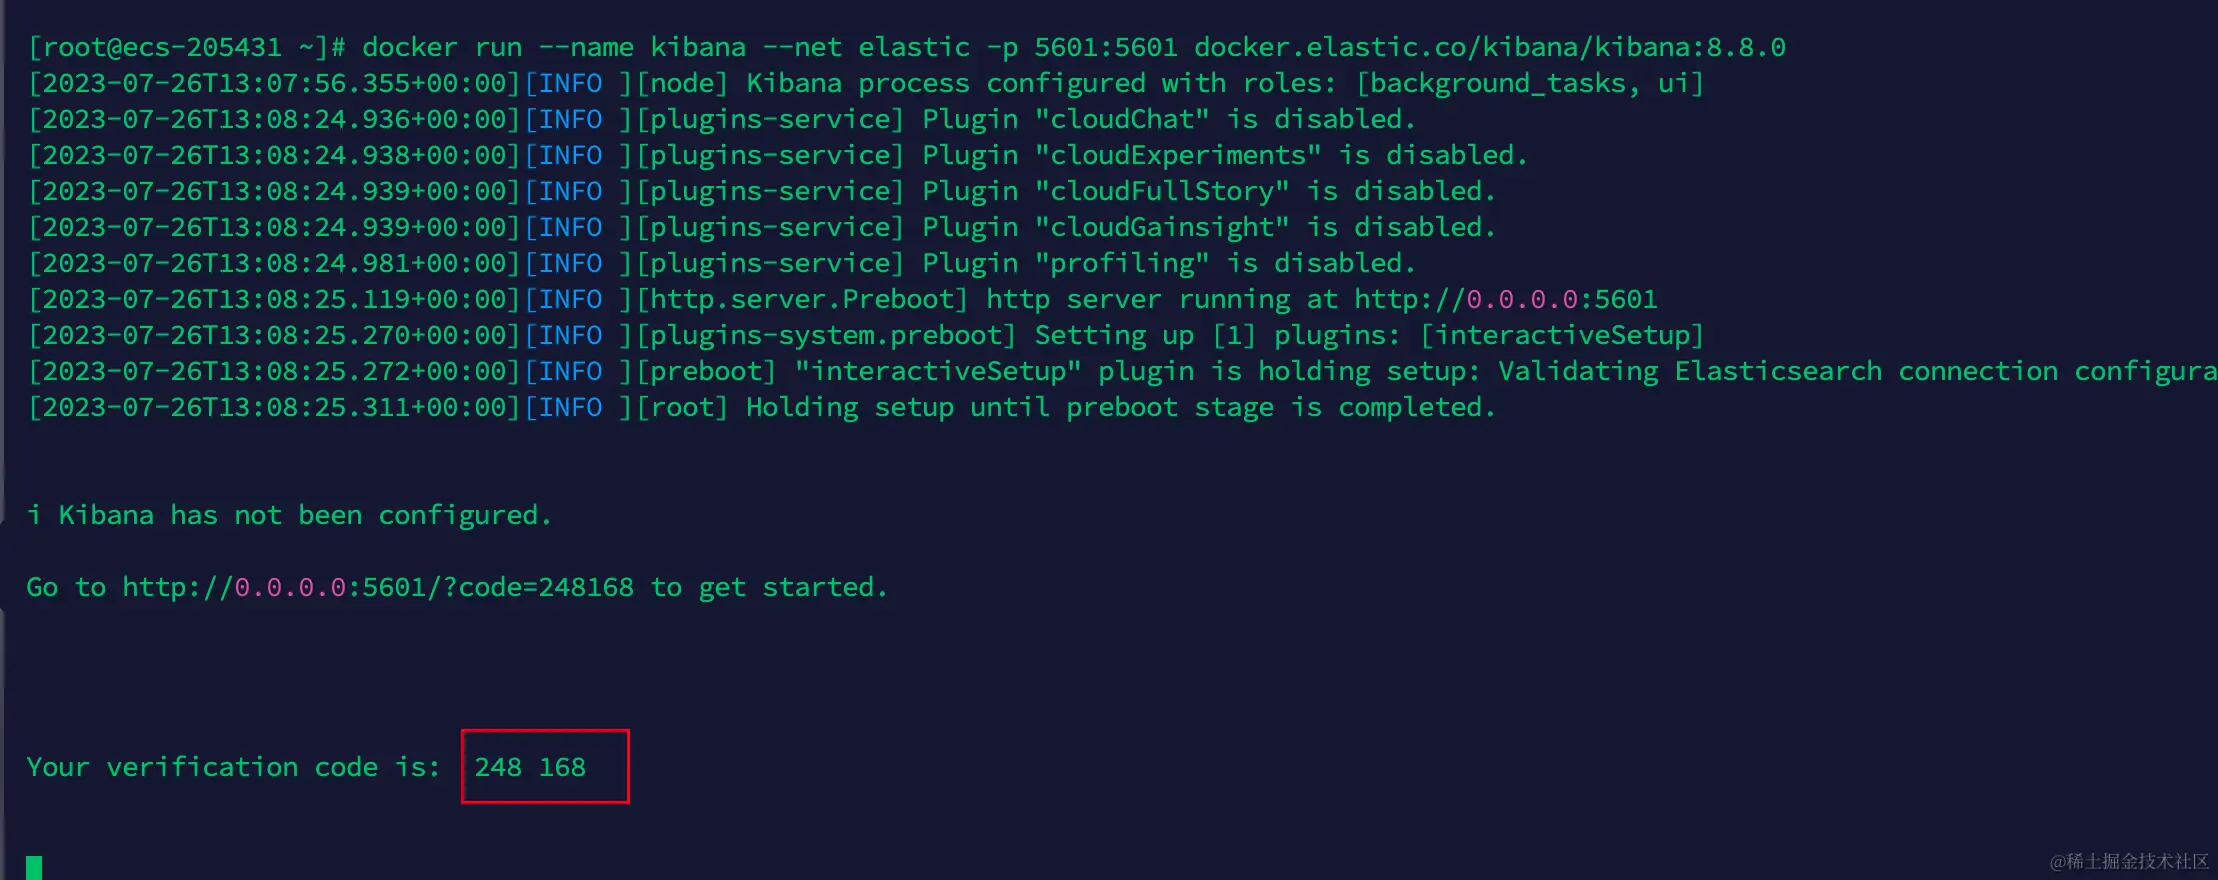Click the [plugins-system.preboot] log tag
Screen dimensions: 2218x880
tap(826, 335)
